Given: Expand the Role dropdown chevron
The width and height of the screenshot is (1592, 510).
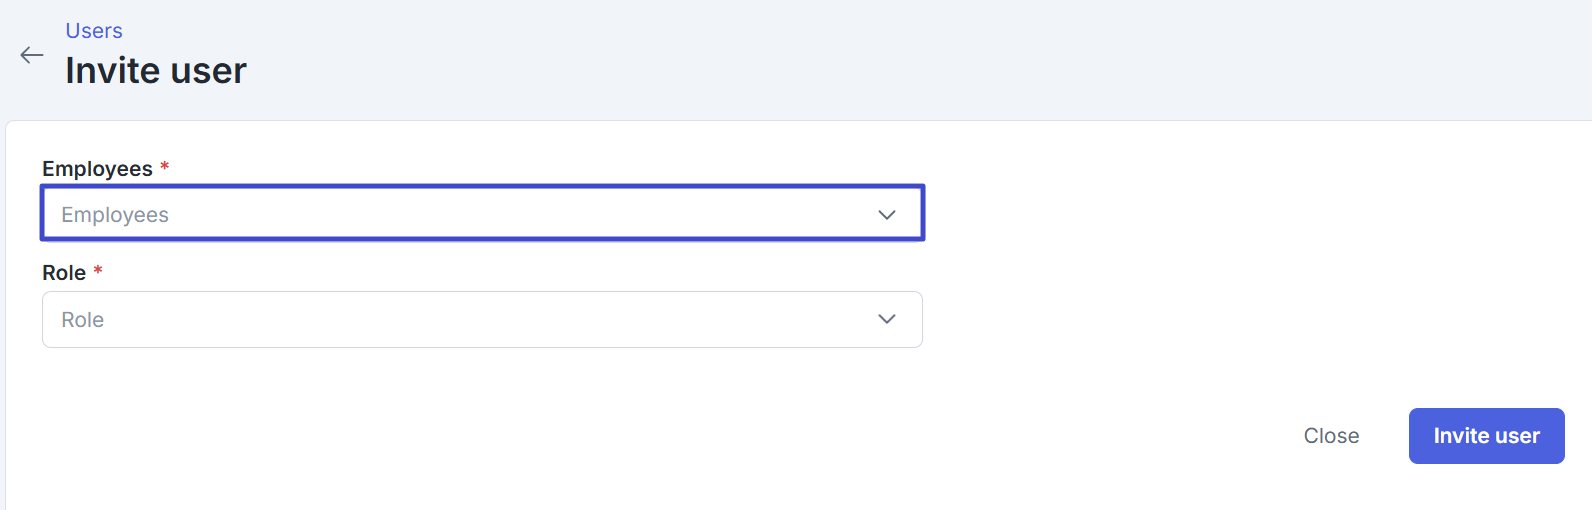Looking at the screenshot, I should tap(886, 319).
